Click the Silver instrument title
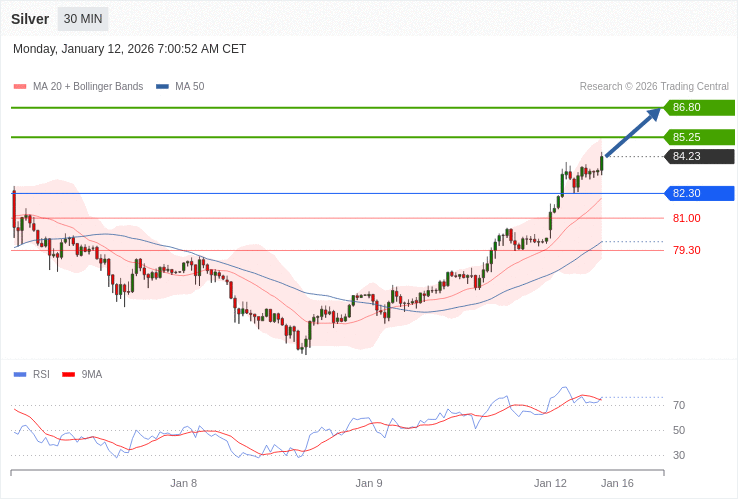 point(30,19)
